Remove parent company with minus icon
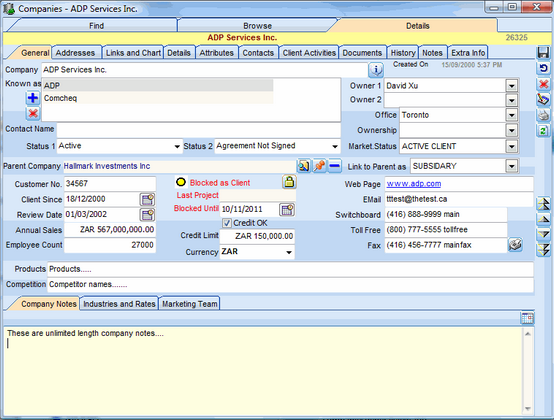 click(x=335, y=166)
